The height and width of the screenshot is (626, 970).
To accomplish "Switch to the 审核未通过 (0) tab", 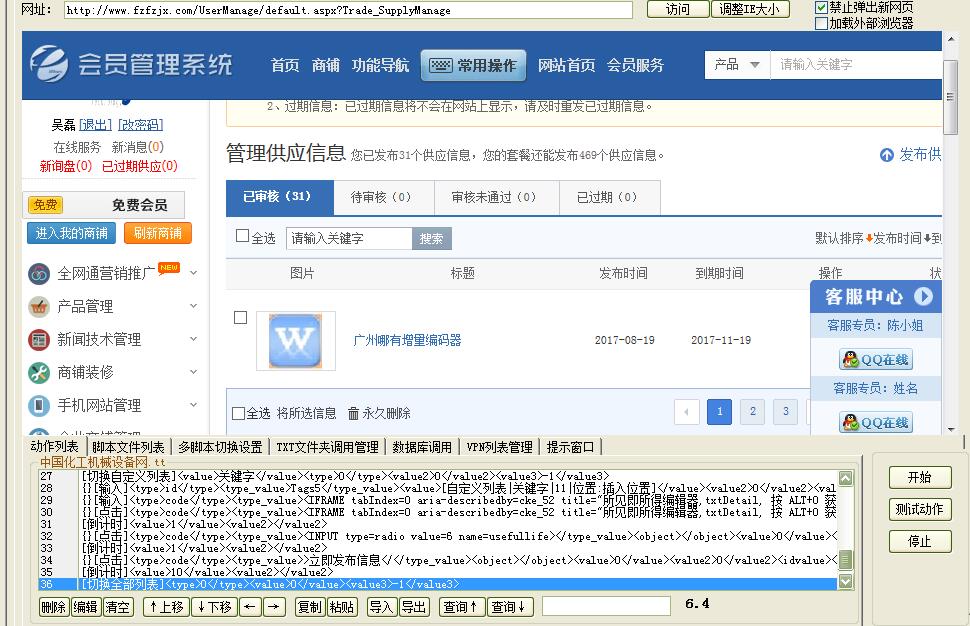I will pyautogui.click(x=497, y=197).
